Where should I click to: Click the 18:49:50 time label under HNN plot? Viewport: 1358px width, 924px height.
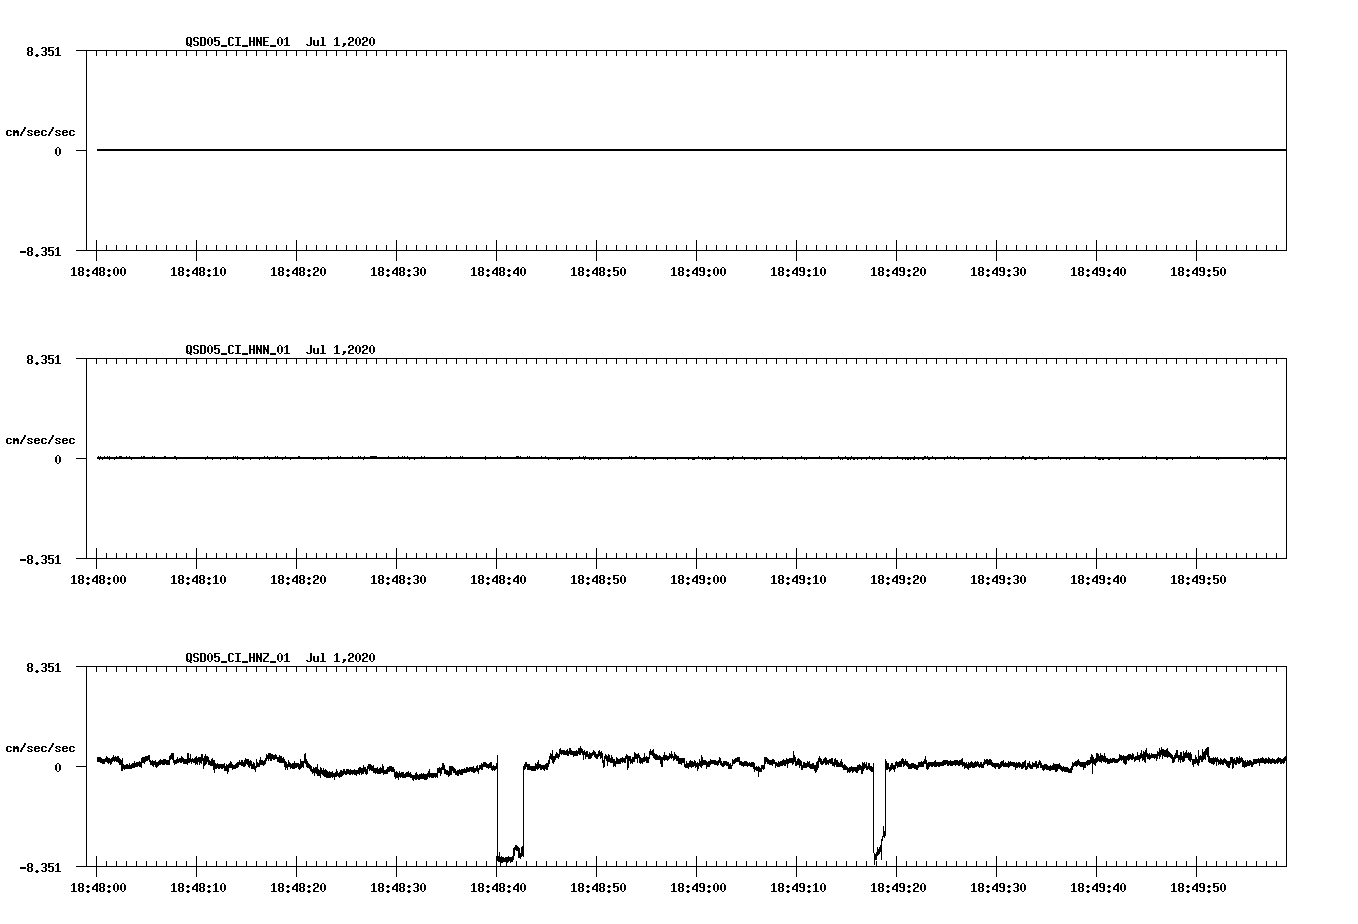(1198, 580)
